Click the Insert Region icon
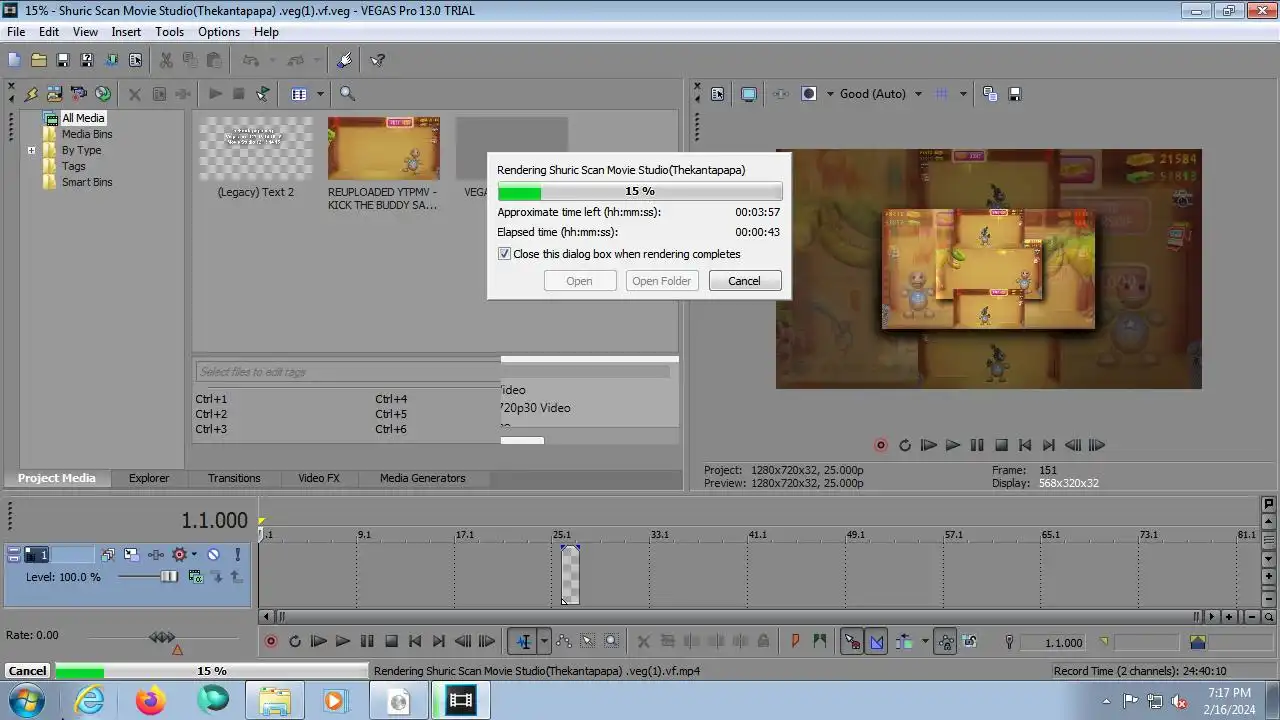Screen dimensions: 1280x720 [820, 642]
